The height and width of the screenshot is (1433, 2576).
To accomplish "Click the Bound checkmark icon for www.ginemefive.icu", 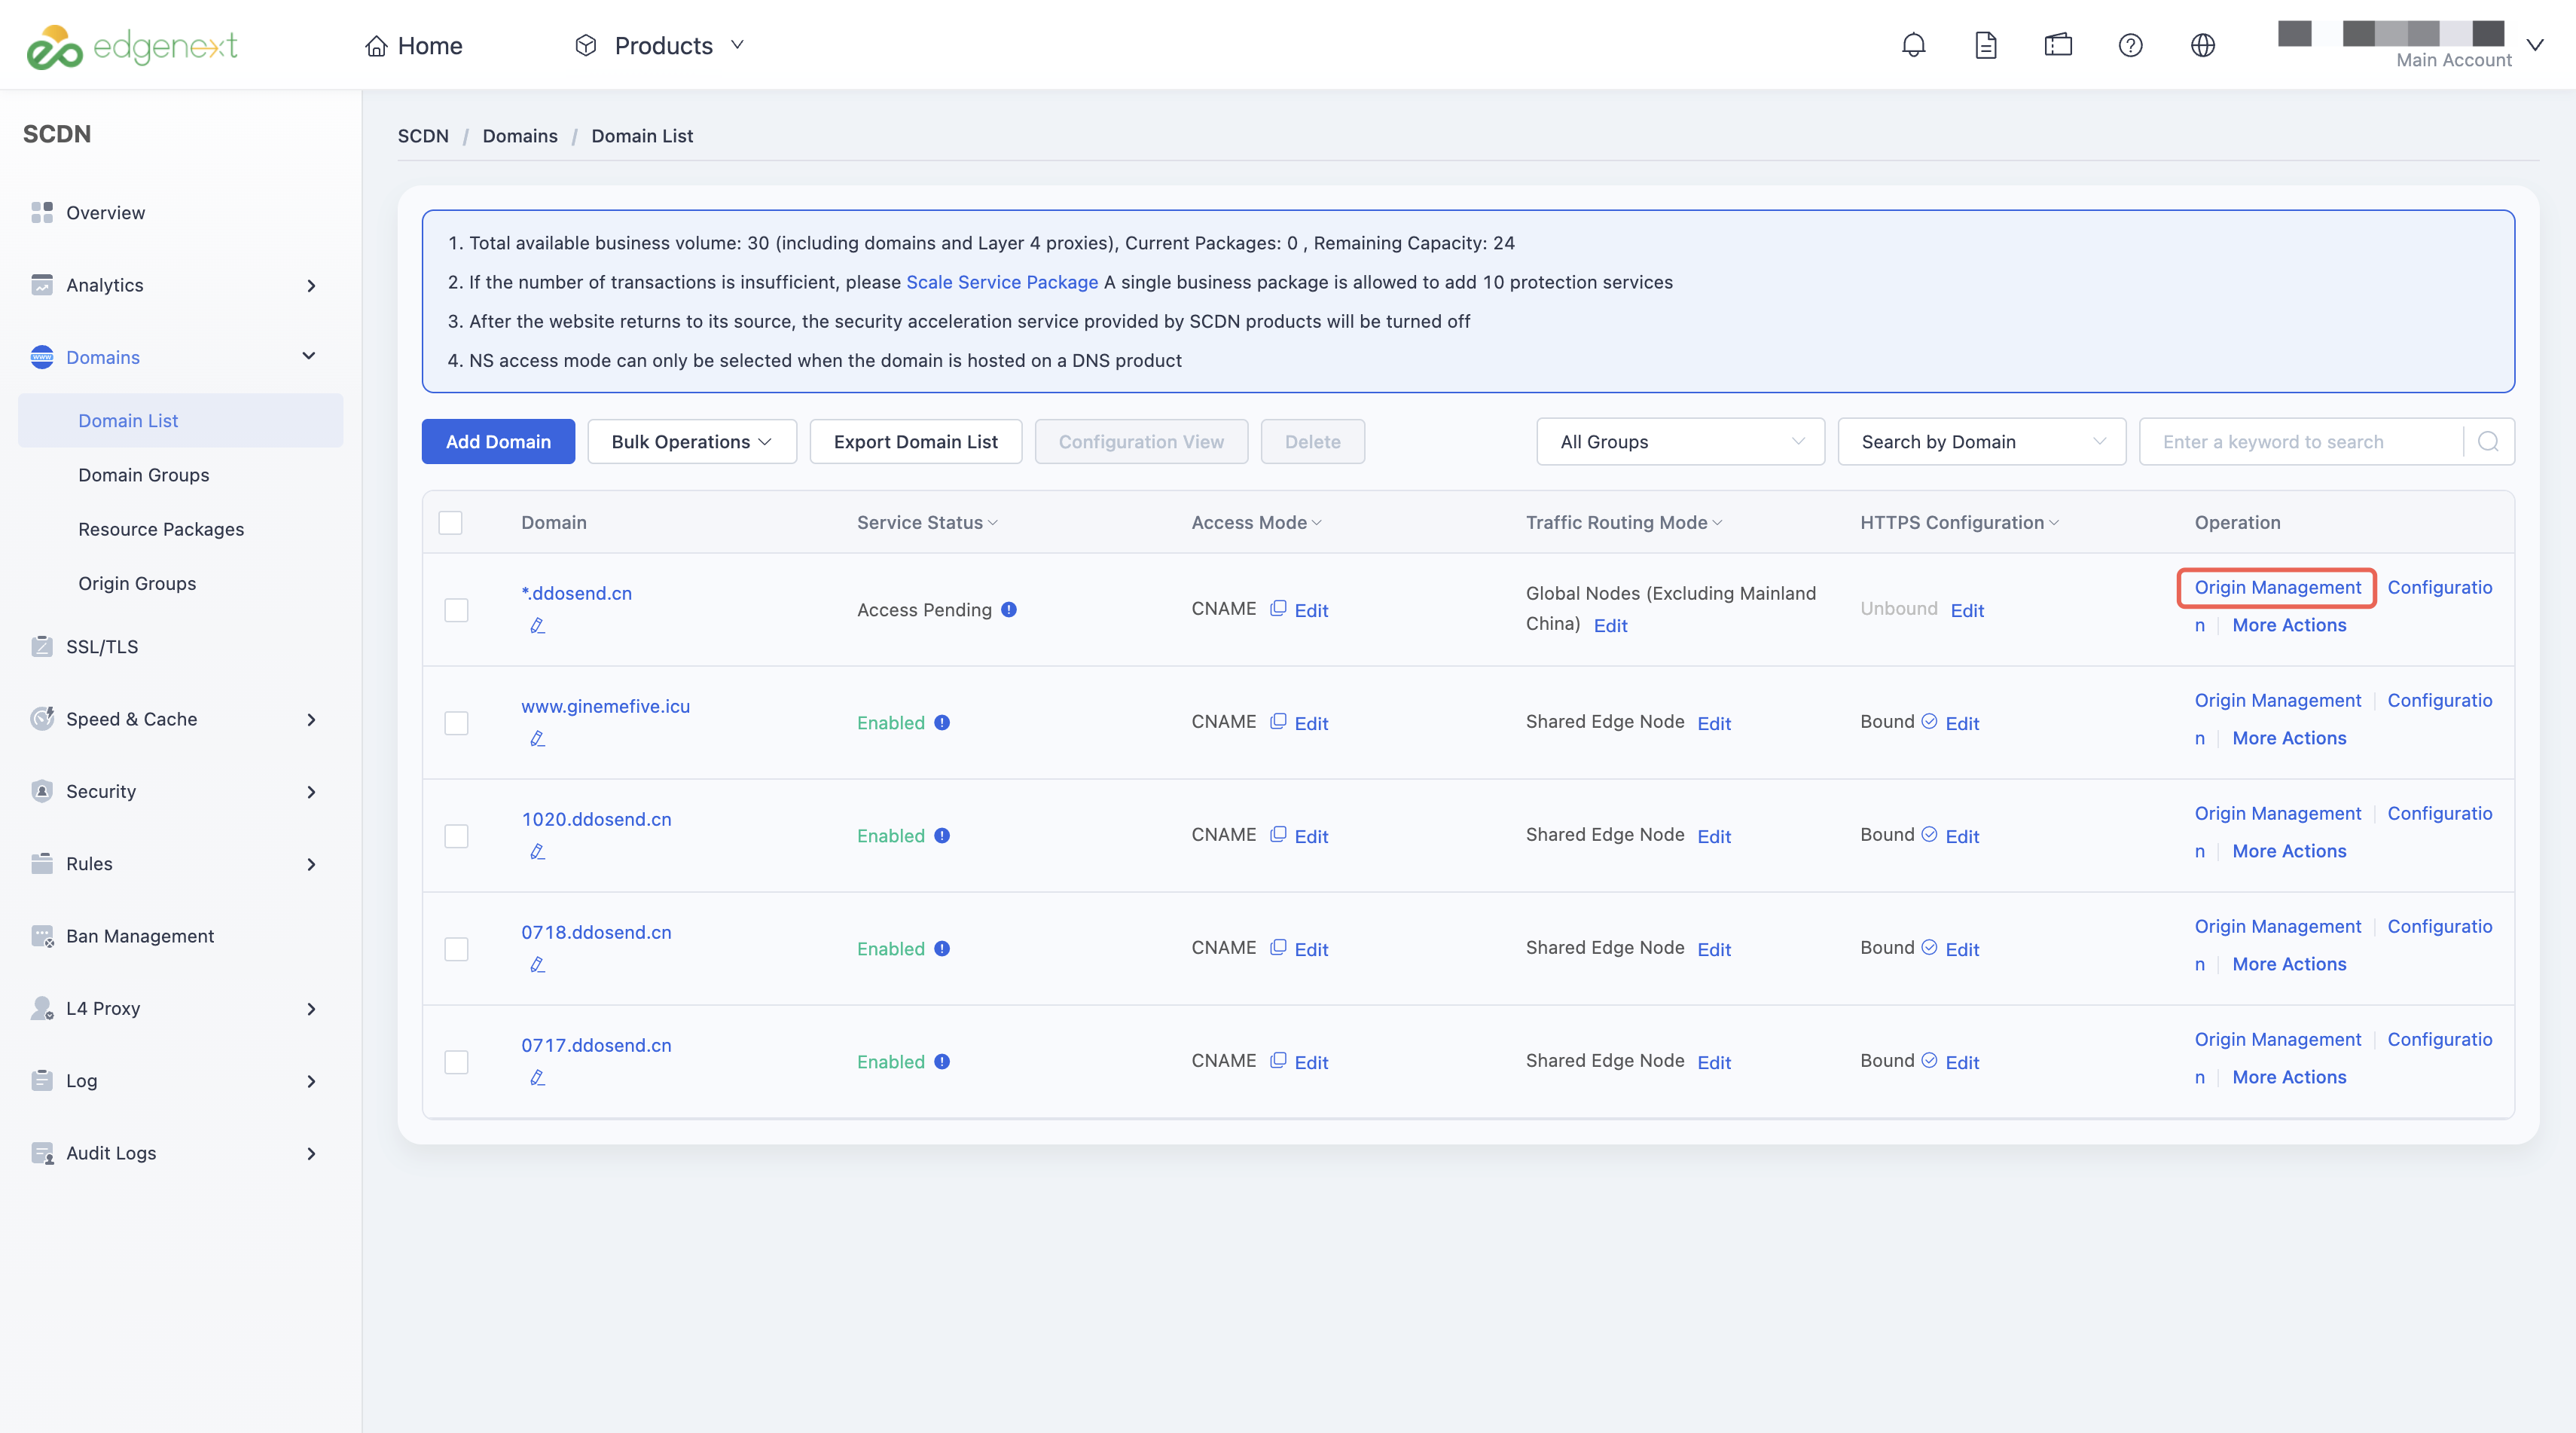I will coord(1929,721).
